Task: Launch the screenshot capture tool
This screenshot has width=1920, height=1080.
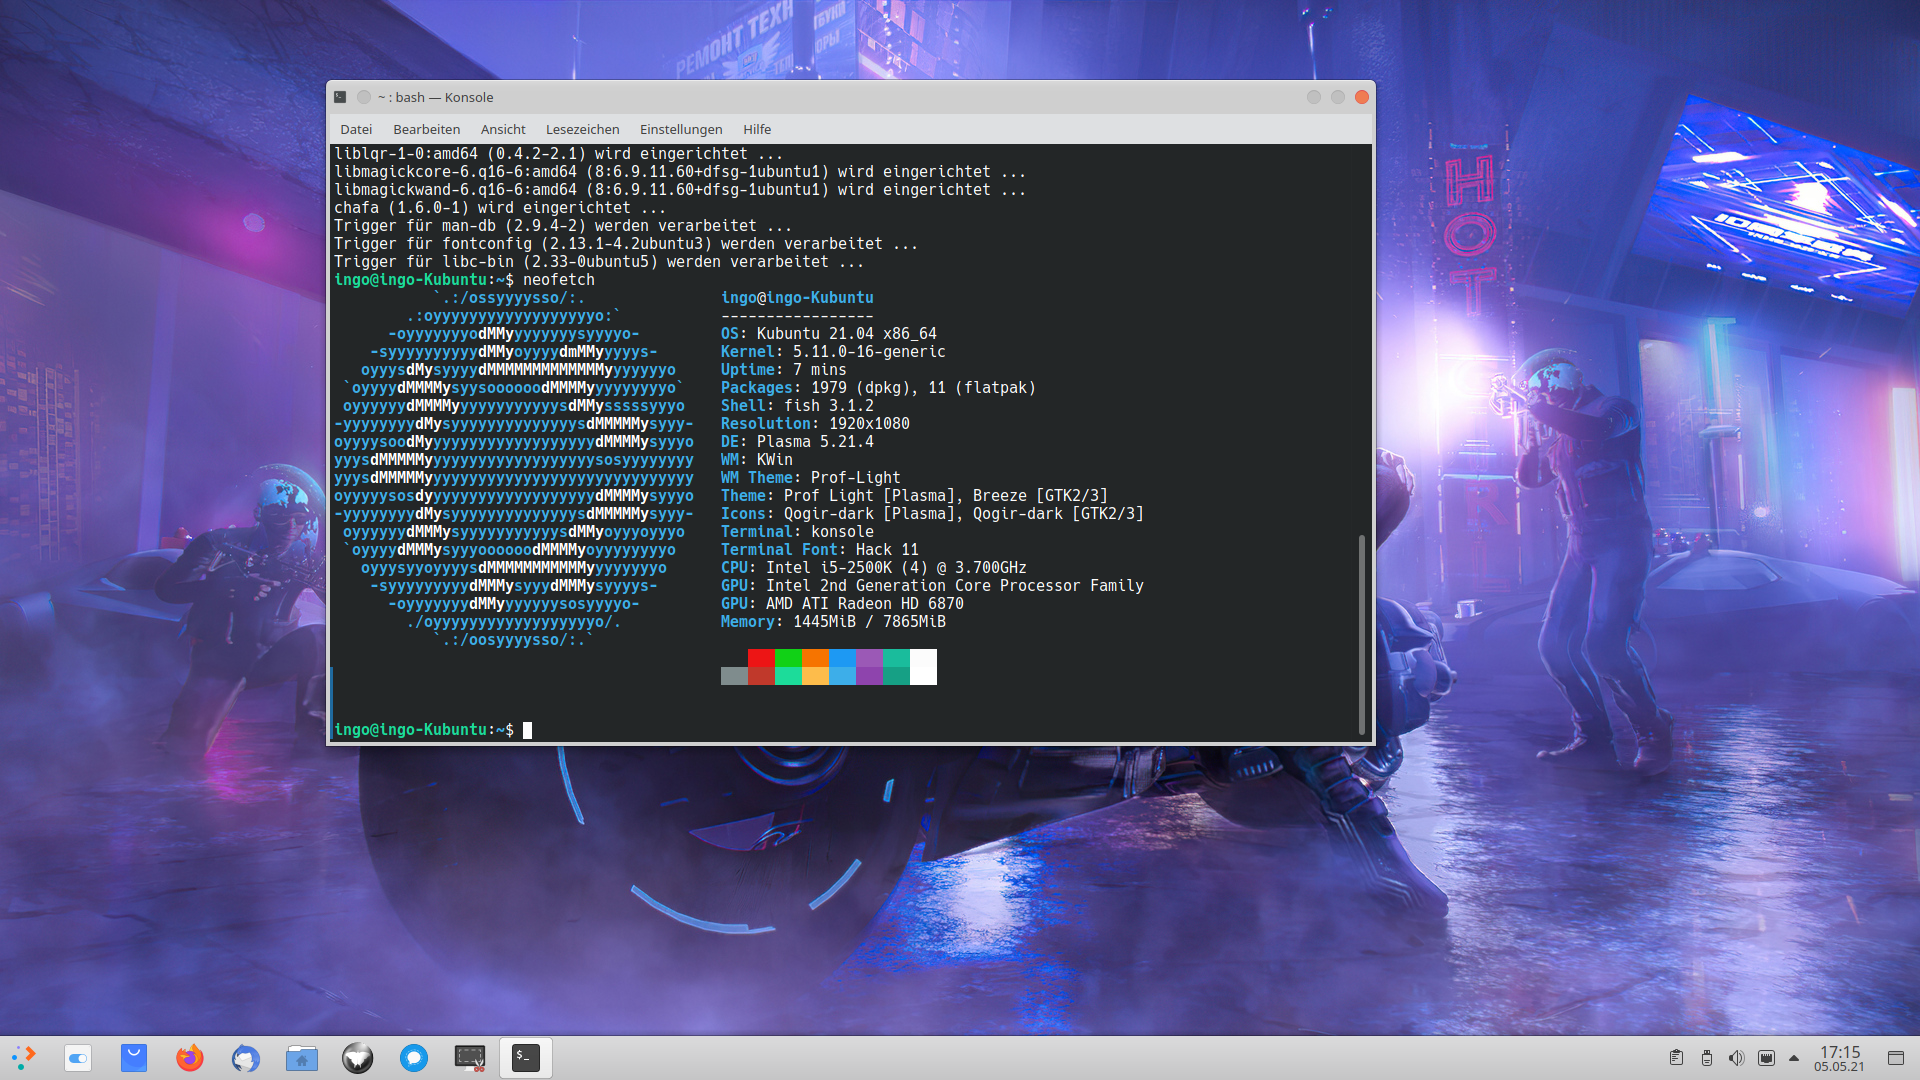Action: (x=470, y=1057)
